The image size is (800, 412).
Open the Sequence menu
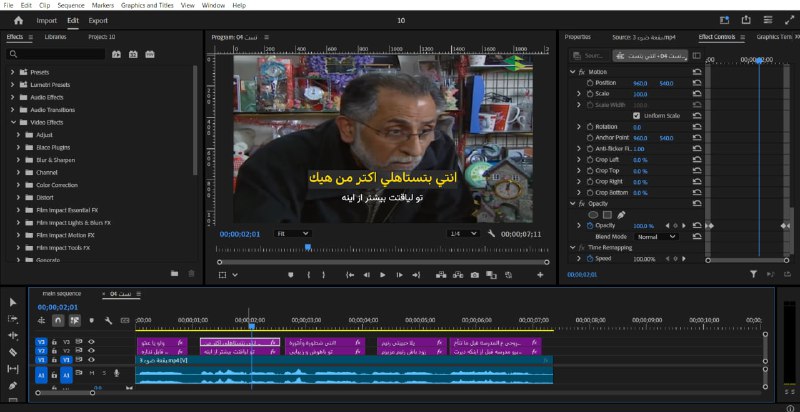(x=71, y=6)
